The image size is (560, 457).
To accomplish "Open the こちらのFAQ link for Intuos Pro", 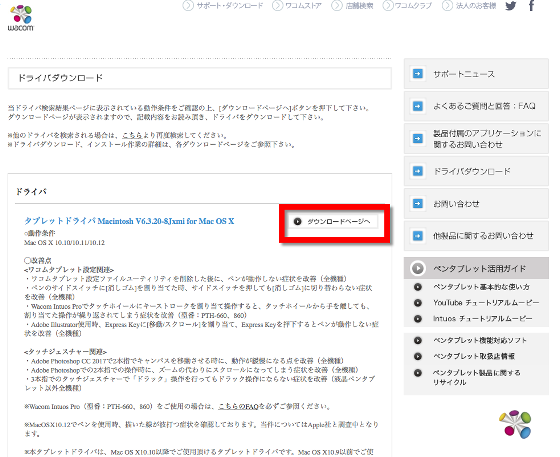I will coord(238,406).
